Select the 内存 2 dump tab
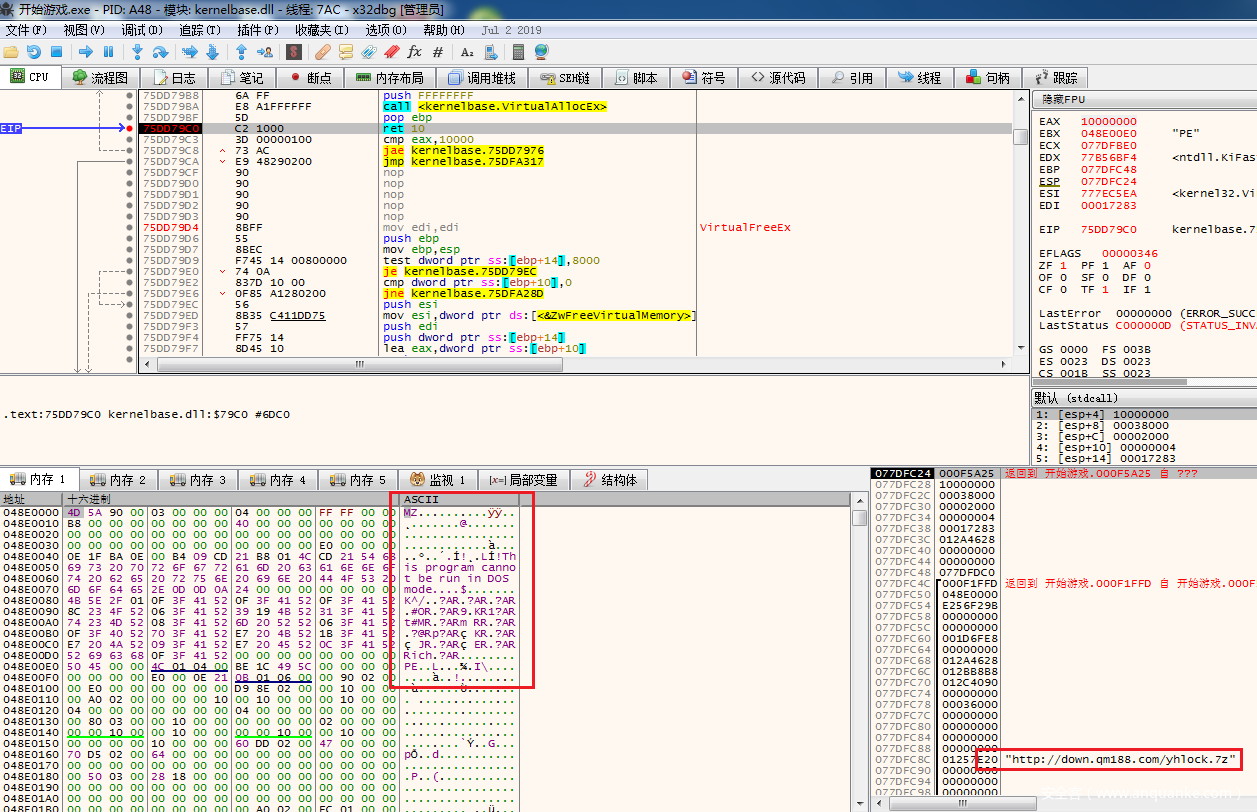Viewport: 1257px width, 812px height. 119,480
